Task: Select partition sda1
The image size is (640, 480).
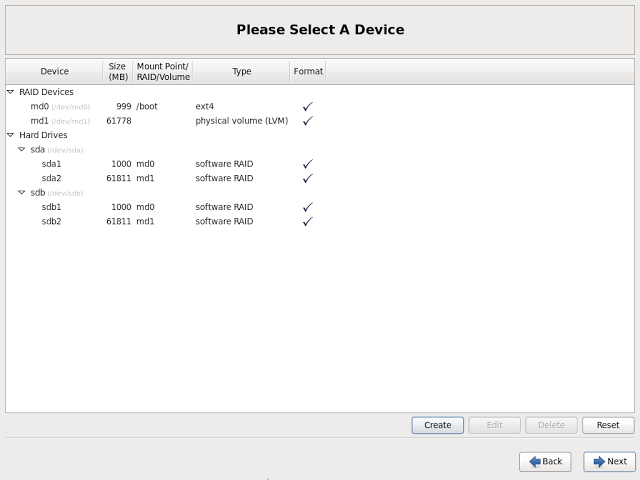Action: pyautogui.click(x=52, y=164)
